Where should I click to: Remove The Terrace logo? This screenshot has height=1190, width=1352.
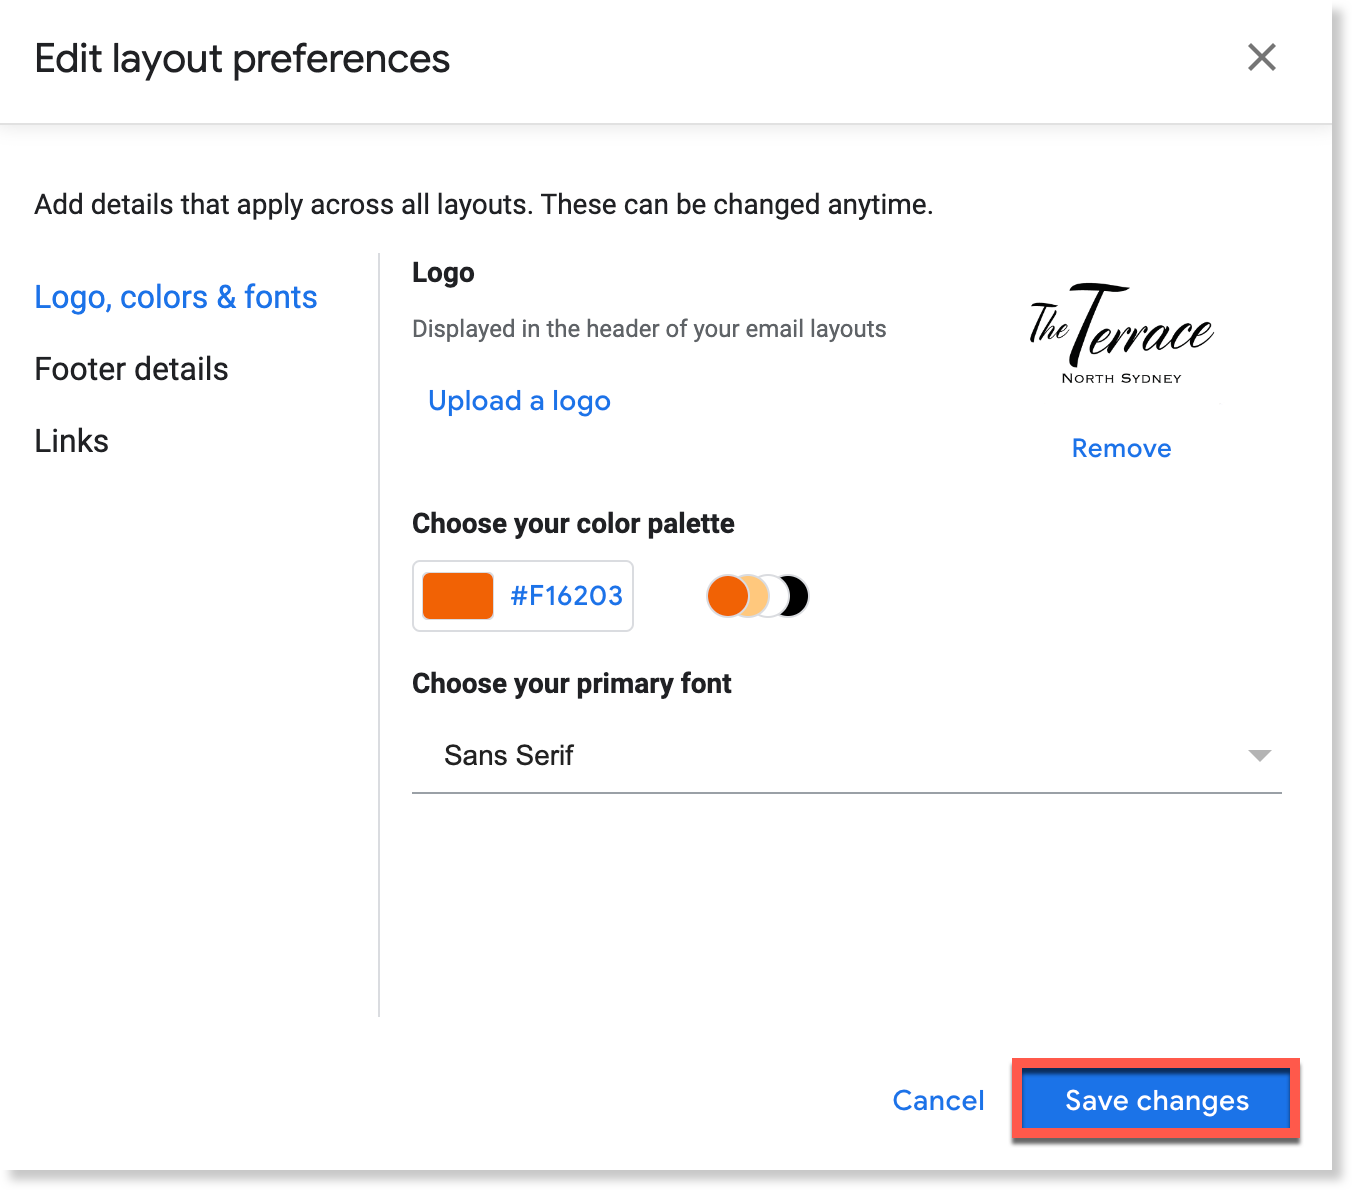[x=1121, y=448]
